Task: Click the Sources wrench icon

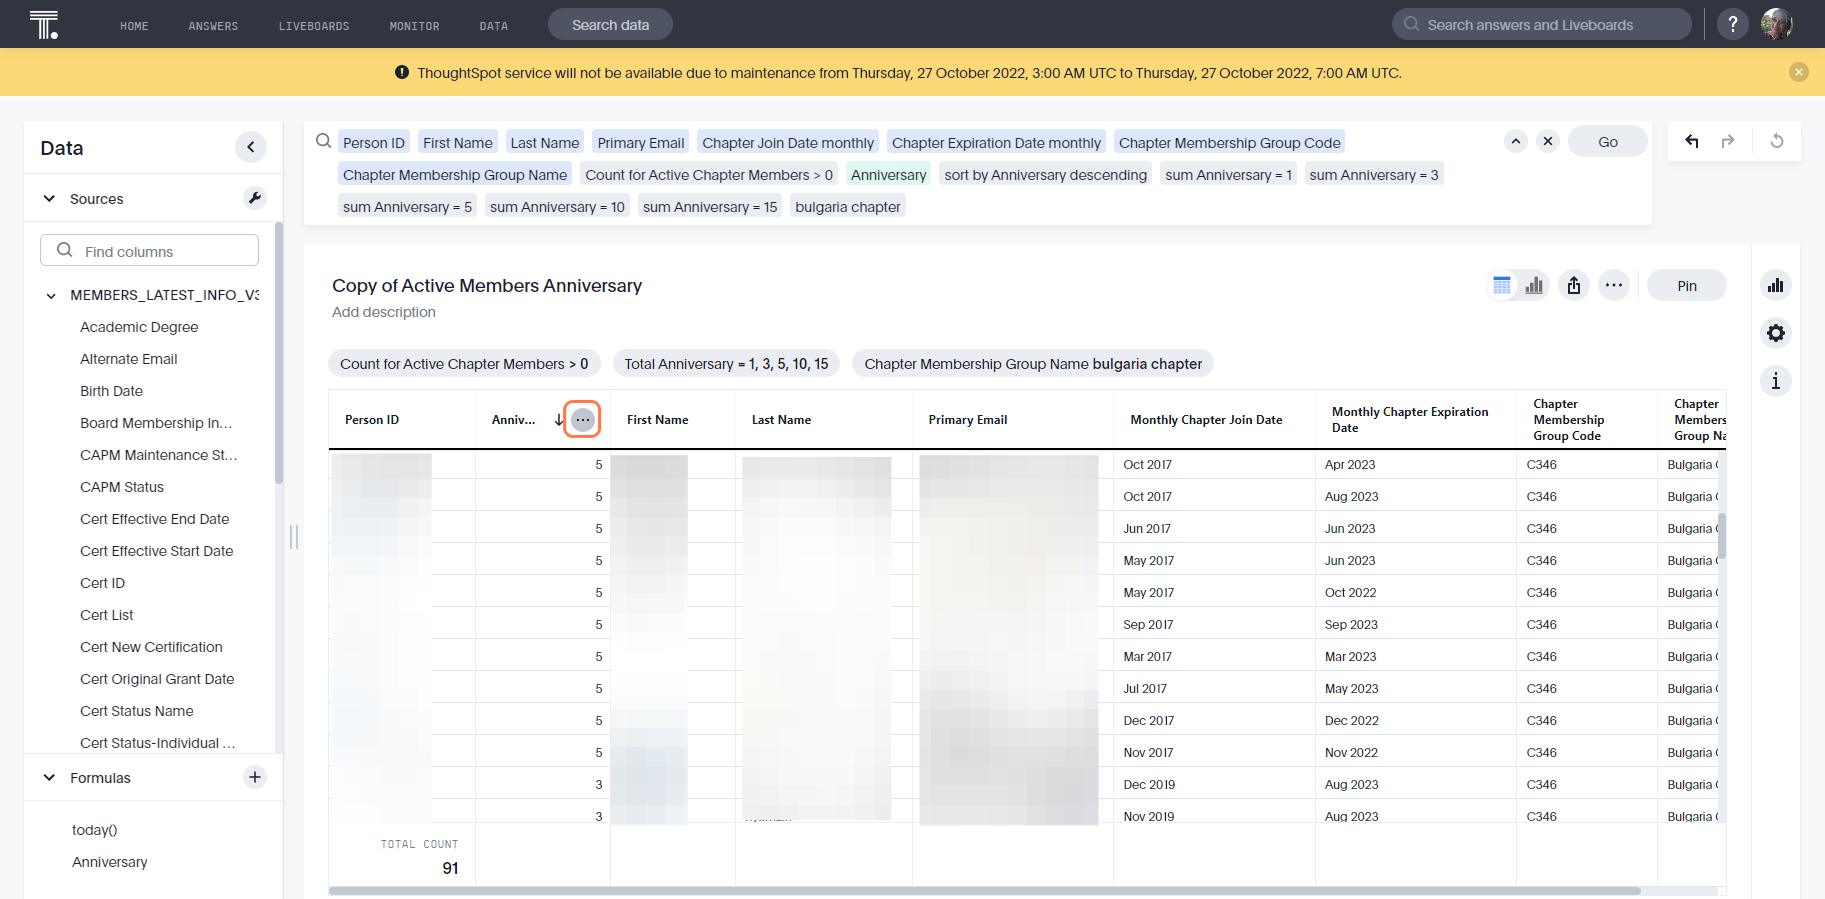Action: (x=255, y=198)
